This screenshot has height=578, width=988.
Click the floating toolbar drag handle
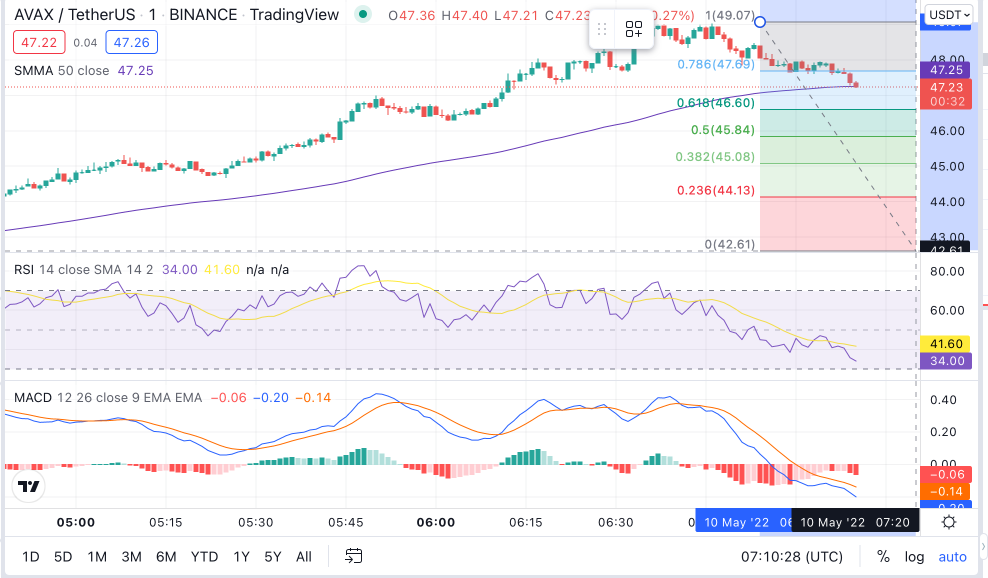pyautogui.click(x=602, y=29)
